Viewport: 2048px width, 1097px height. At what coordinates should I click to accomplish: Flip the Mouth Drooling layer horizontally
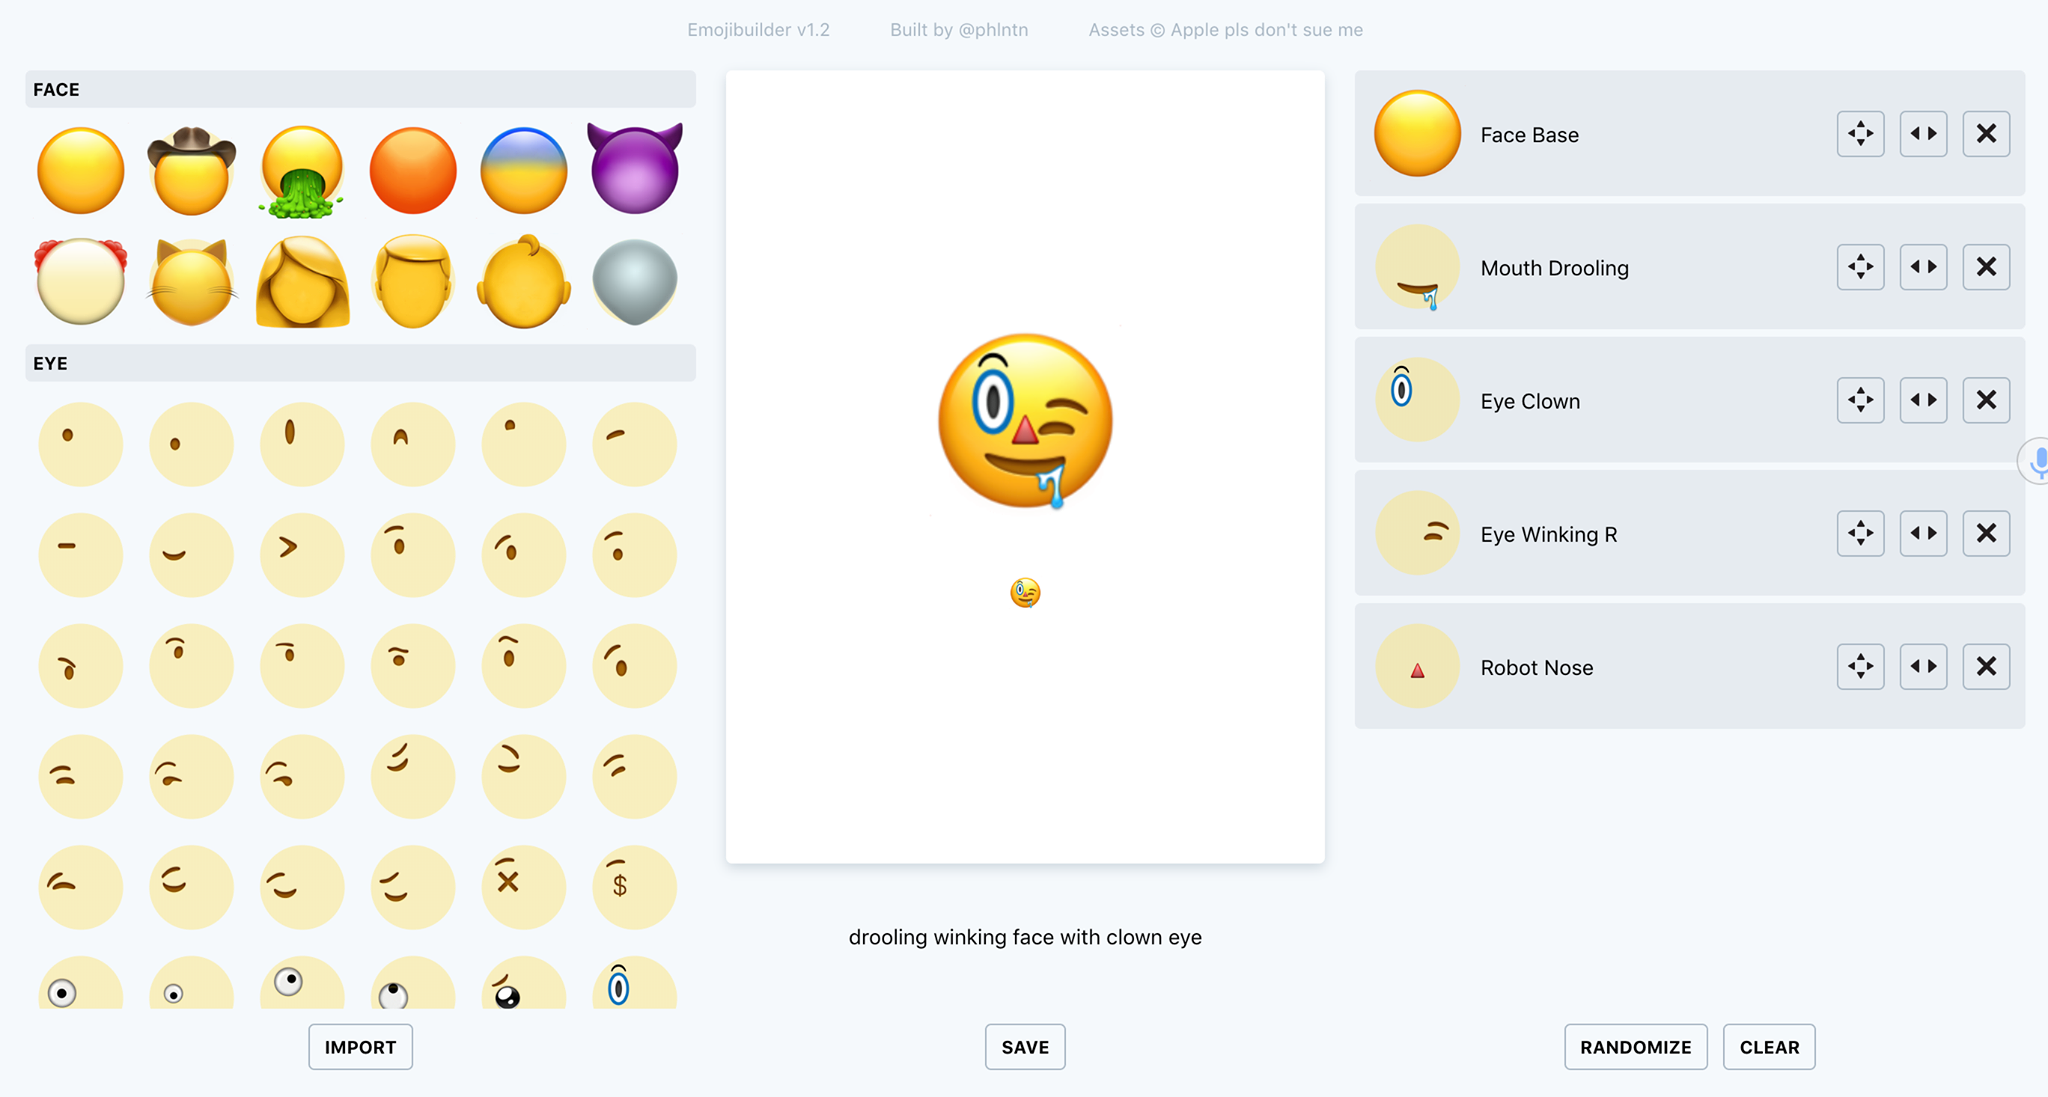[x=1923, y=267]
